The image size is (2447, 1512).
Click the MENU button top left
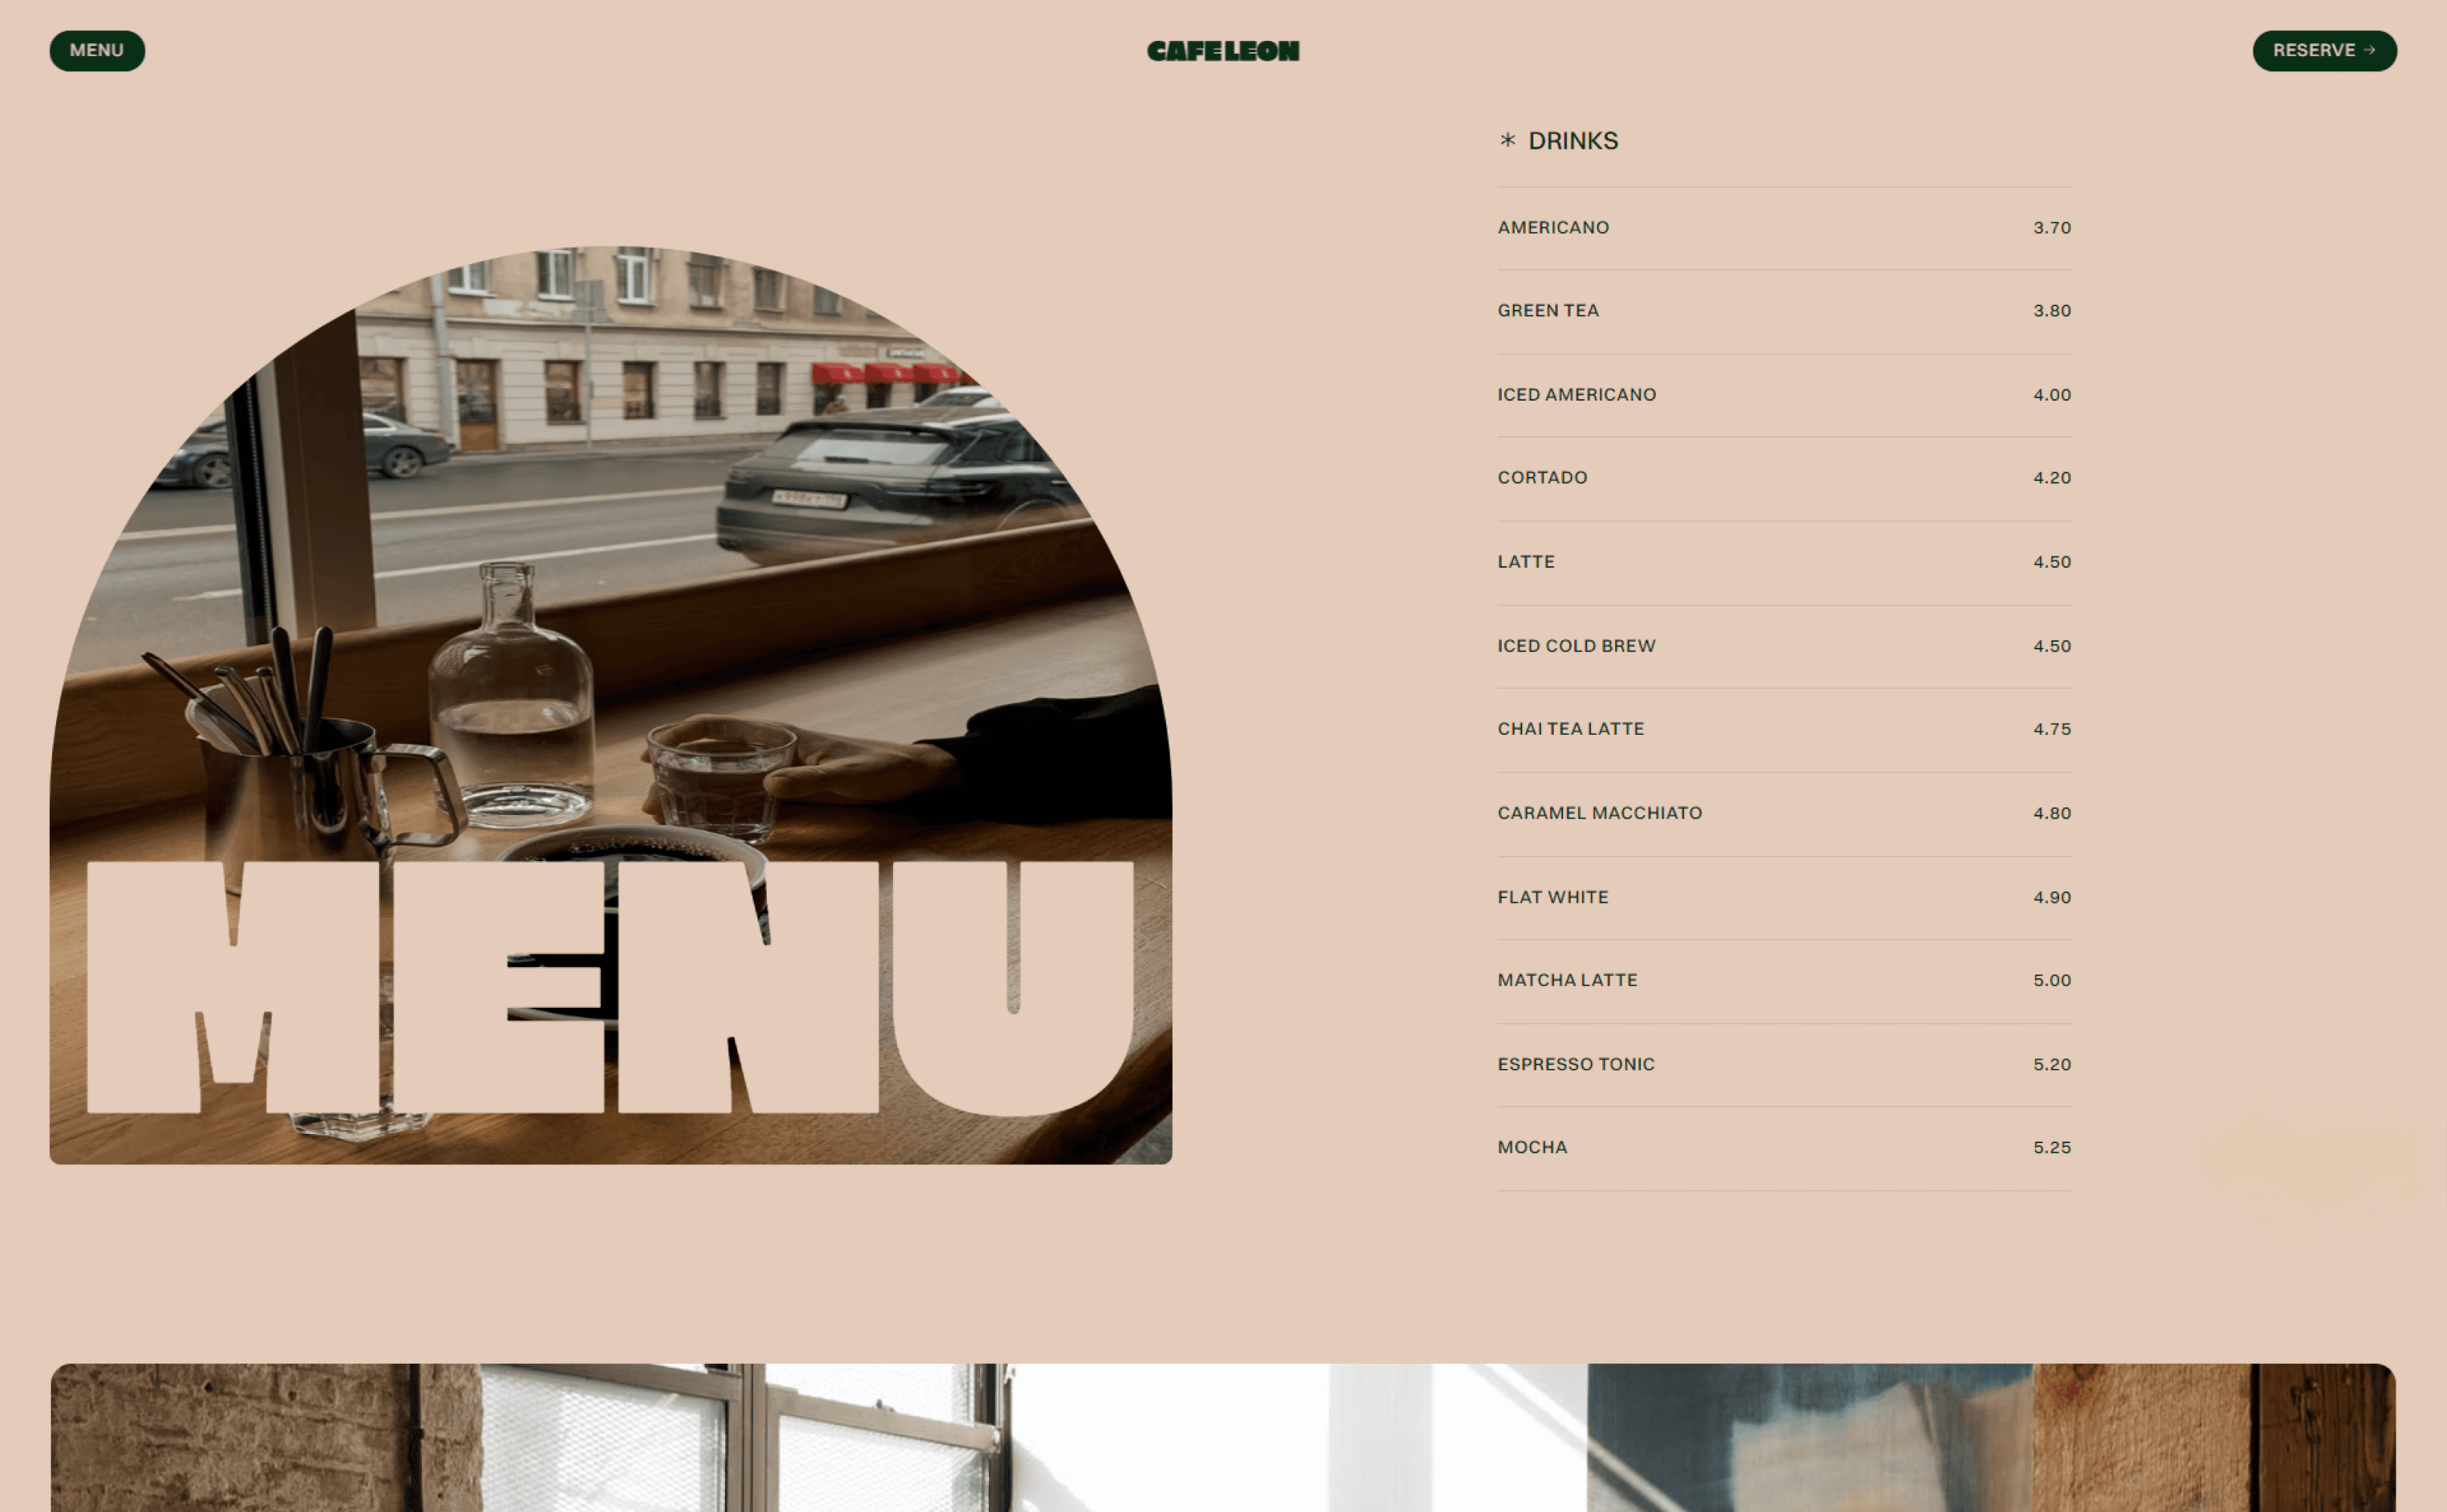click(x=96, y=49)
